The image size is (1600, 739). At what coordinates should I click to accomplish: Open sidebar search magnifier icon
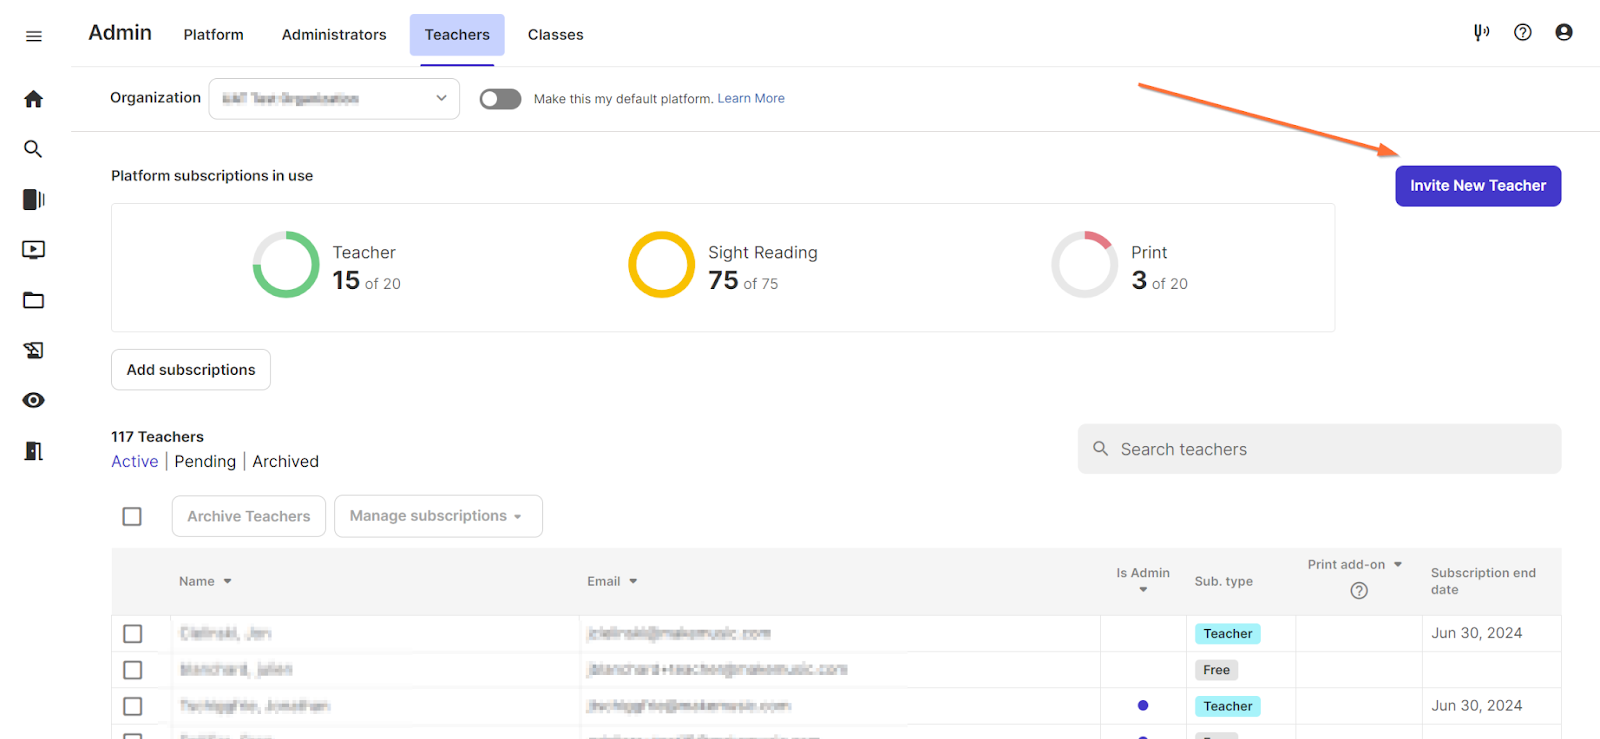[x=33, y=149]
